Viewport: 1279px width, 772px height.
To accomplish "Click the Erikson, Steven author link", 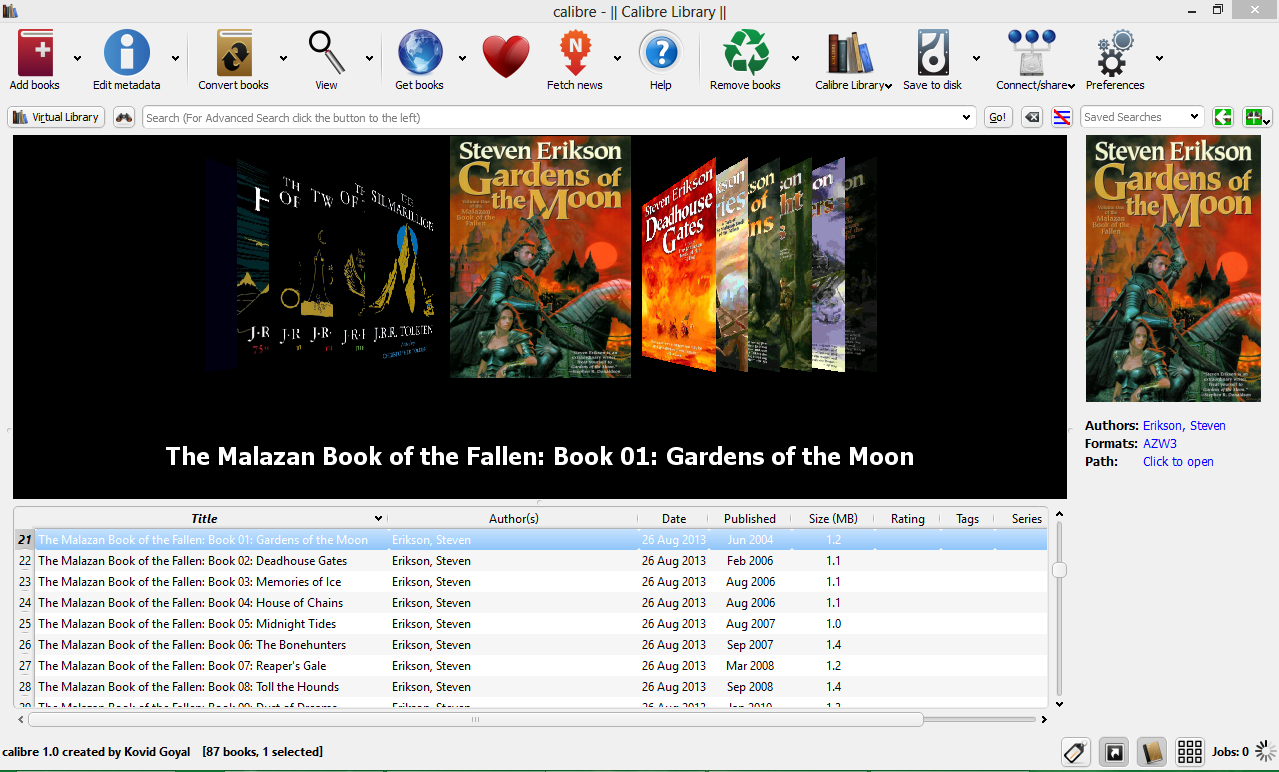I will pyautogui.click(x=1184, y=425).
